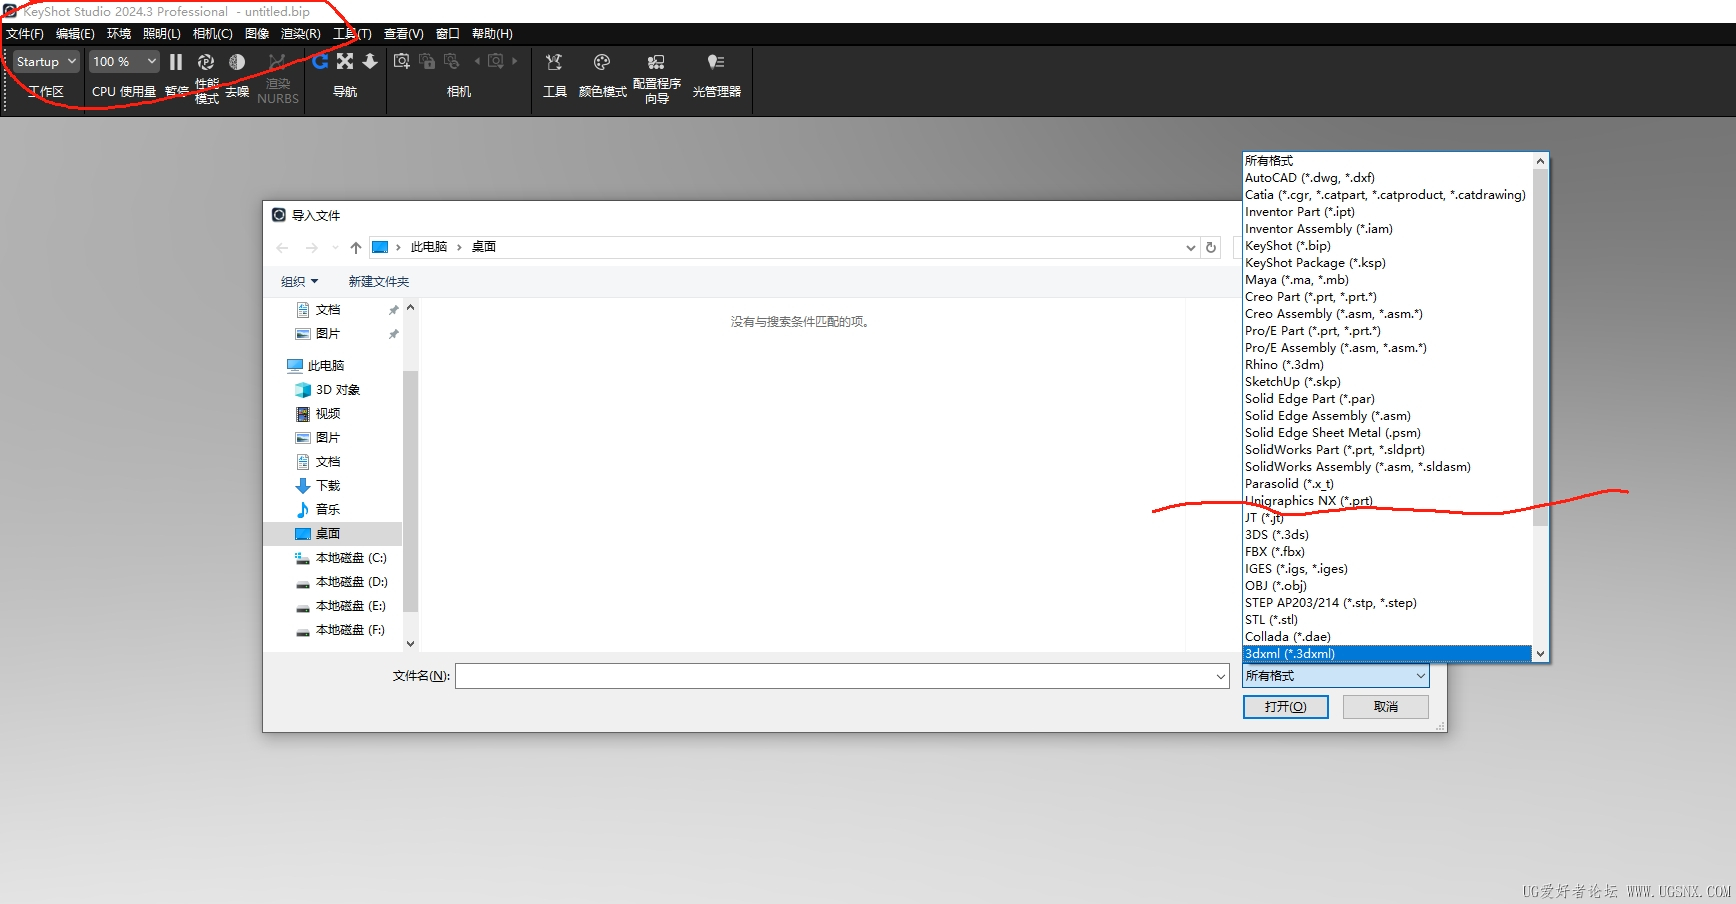This screenshot has width=1736, height=904.
Task: Click 此电脑 in the address breadcrumb
Action: 429,247
